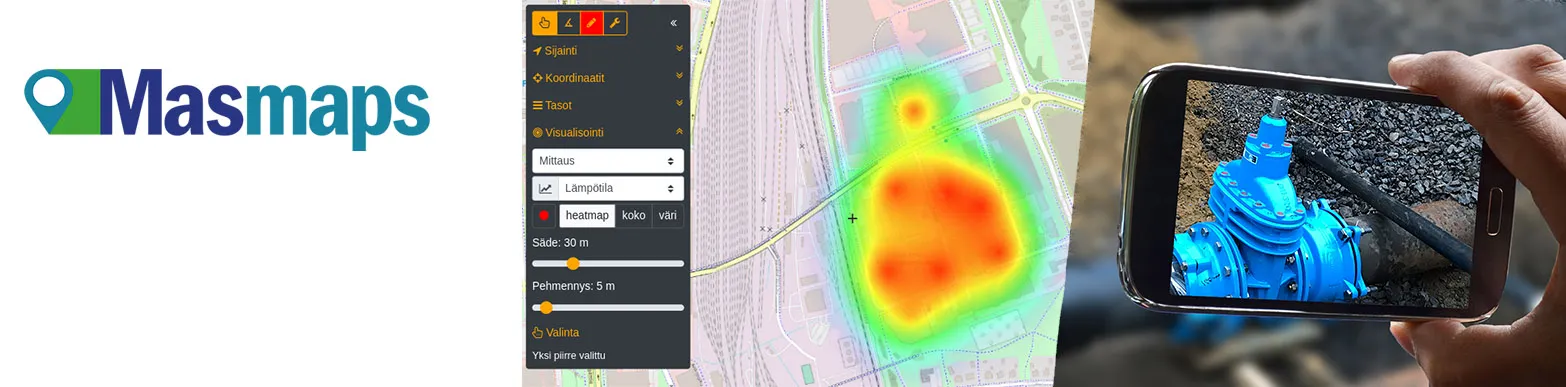
Task: Switch visualization to väri mode
Action: coord(668,215)
